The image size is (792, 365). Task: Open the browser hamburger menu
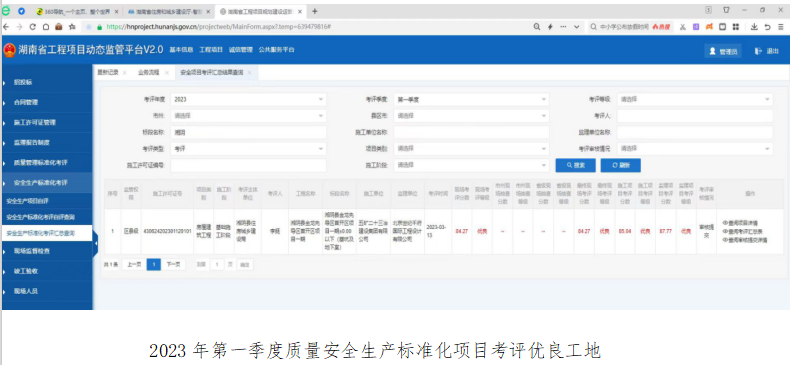tap(781, 27)
